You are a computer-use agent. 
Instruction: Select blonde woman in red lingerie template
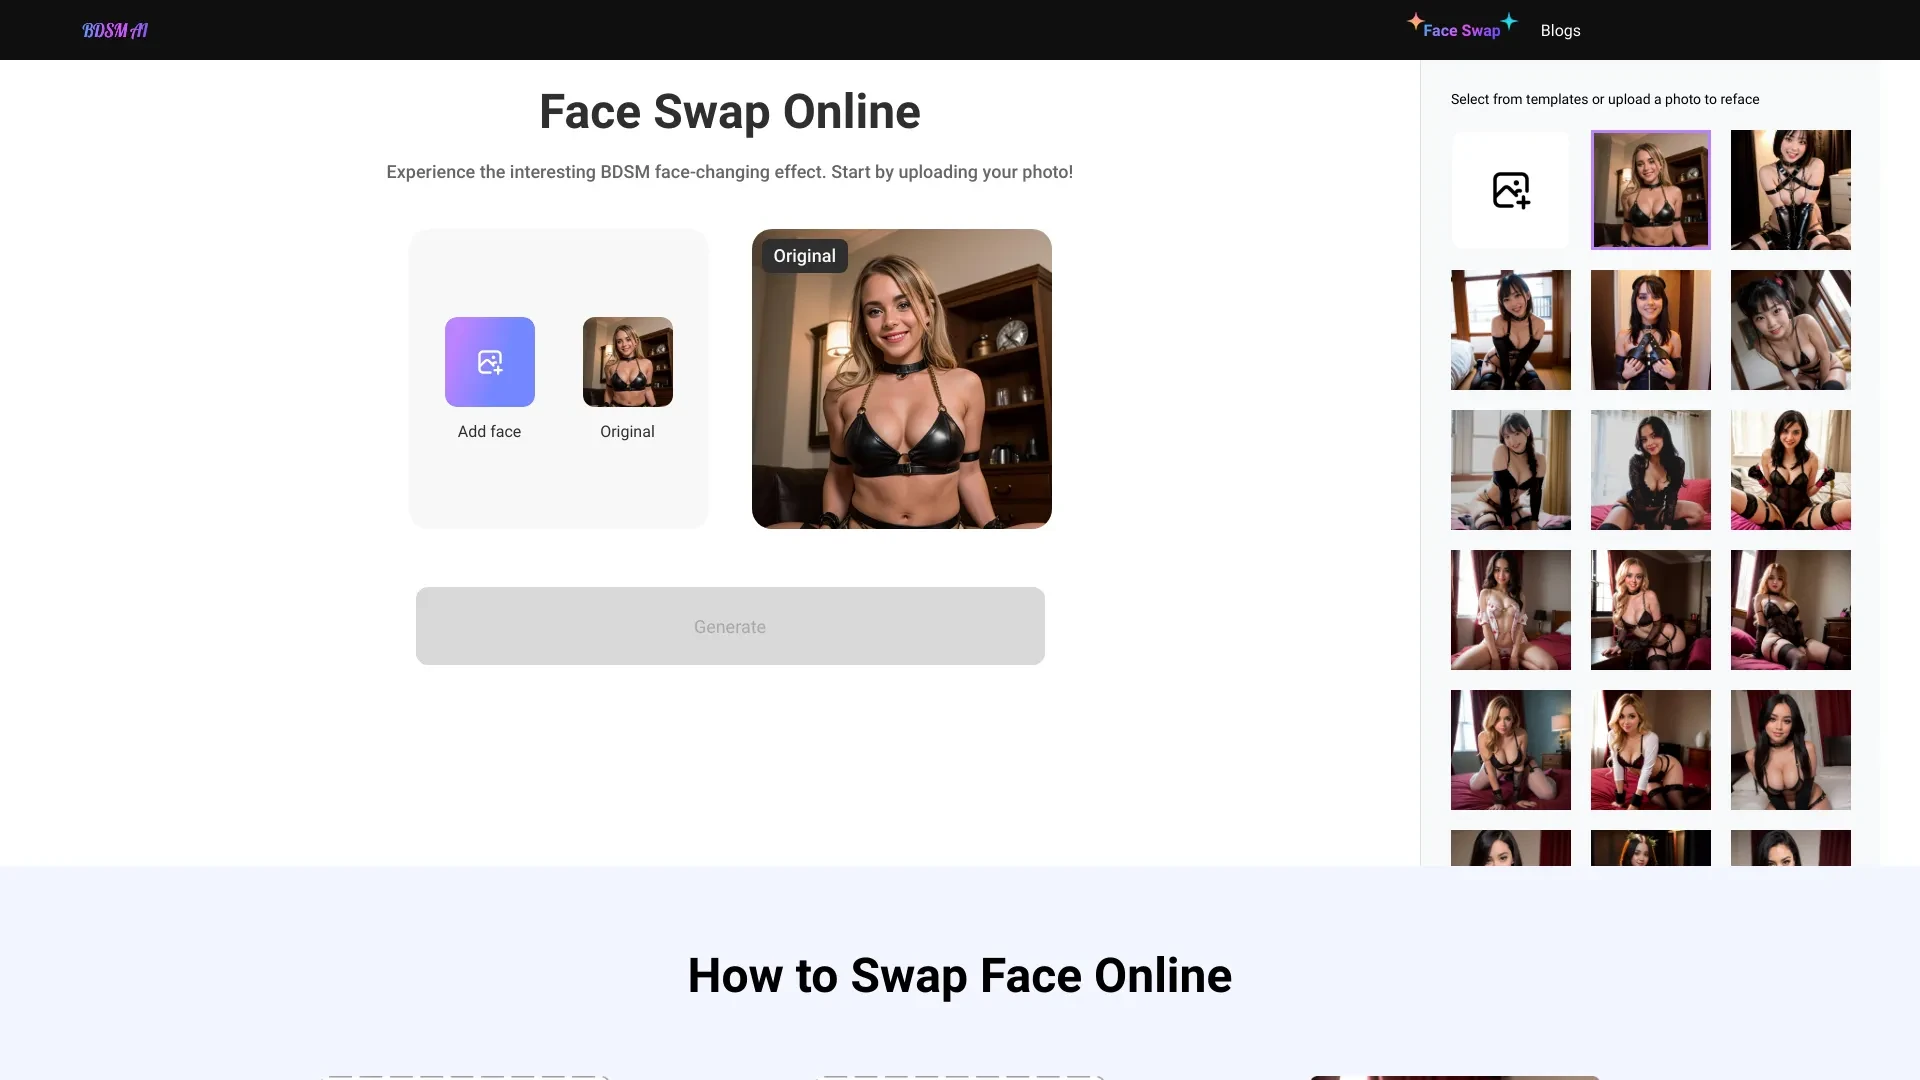point(1650,749)
